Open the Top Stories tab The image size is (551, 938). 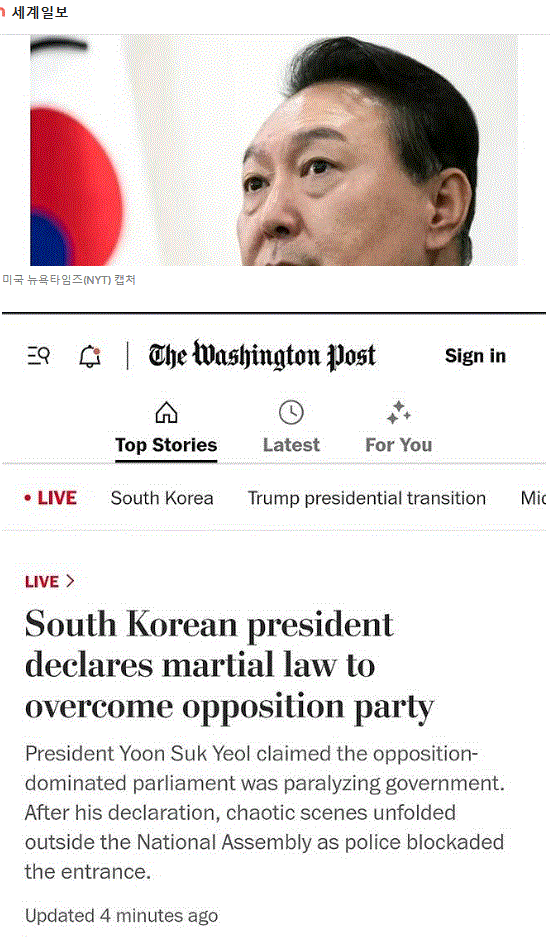(166, 445)
